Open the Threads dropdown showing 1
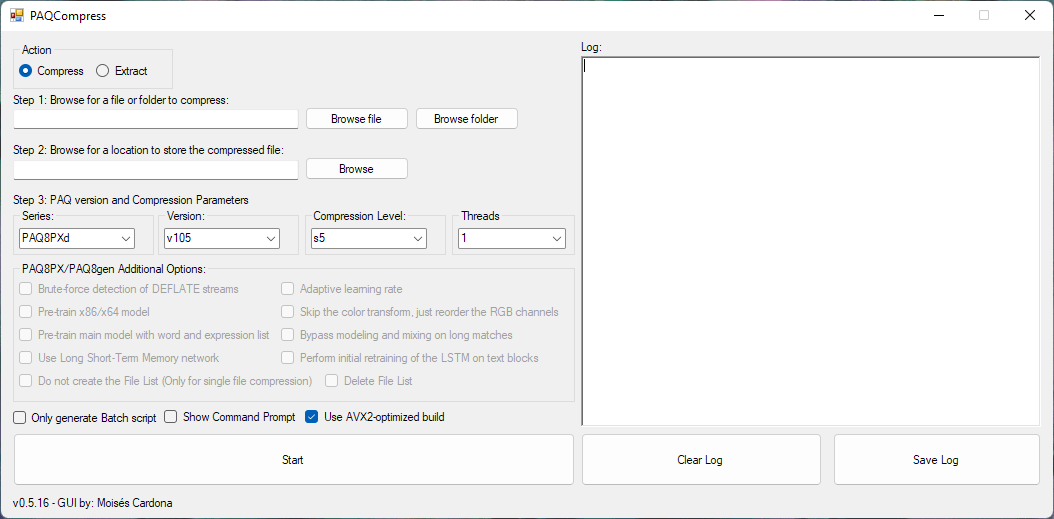 (x=512, y=238)
